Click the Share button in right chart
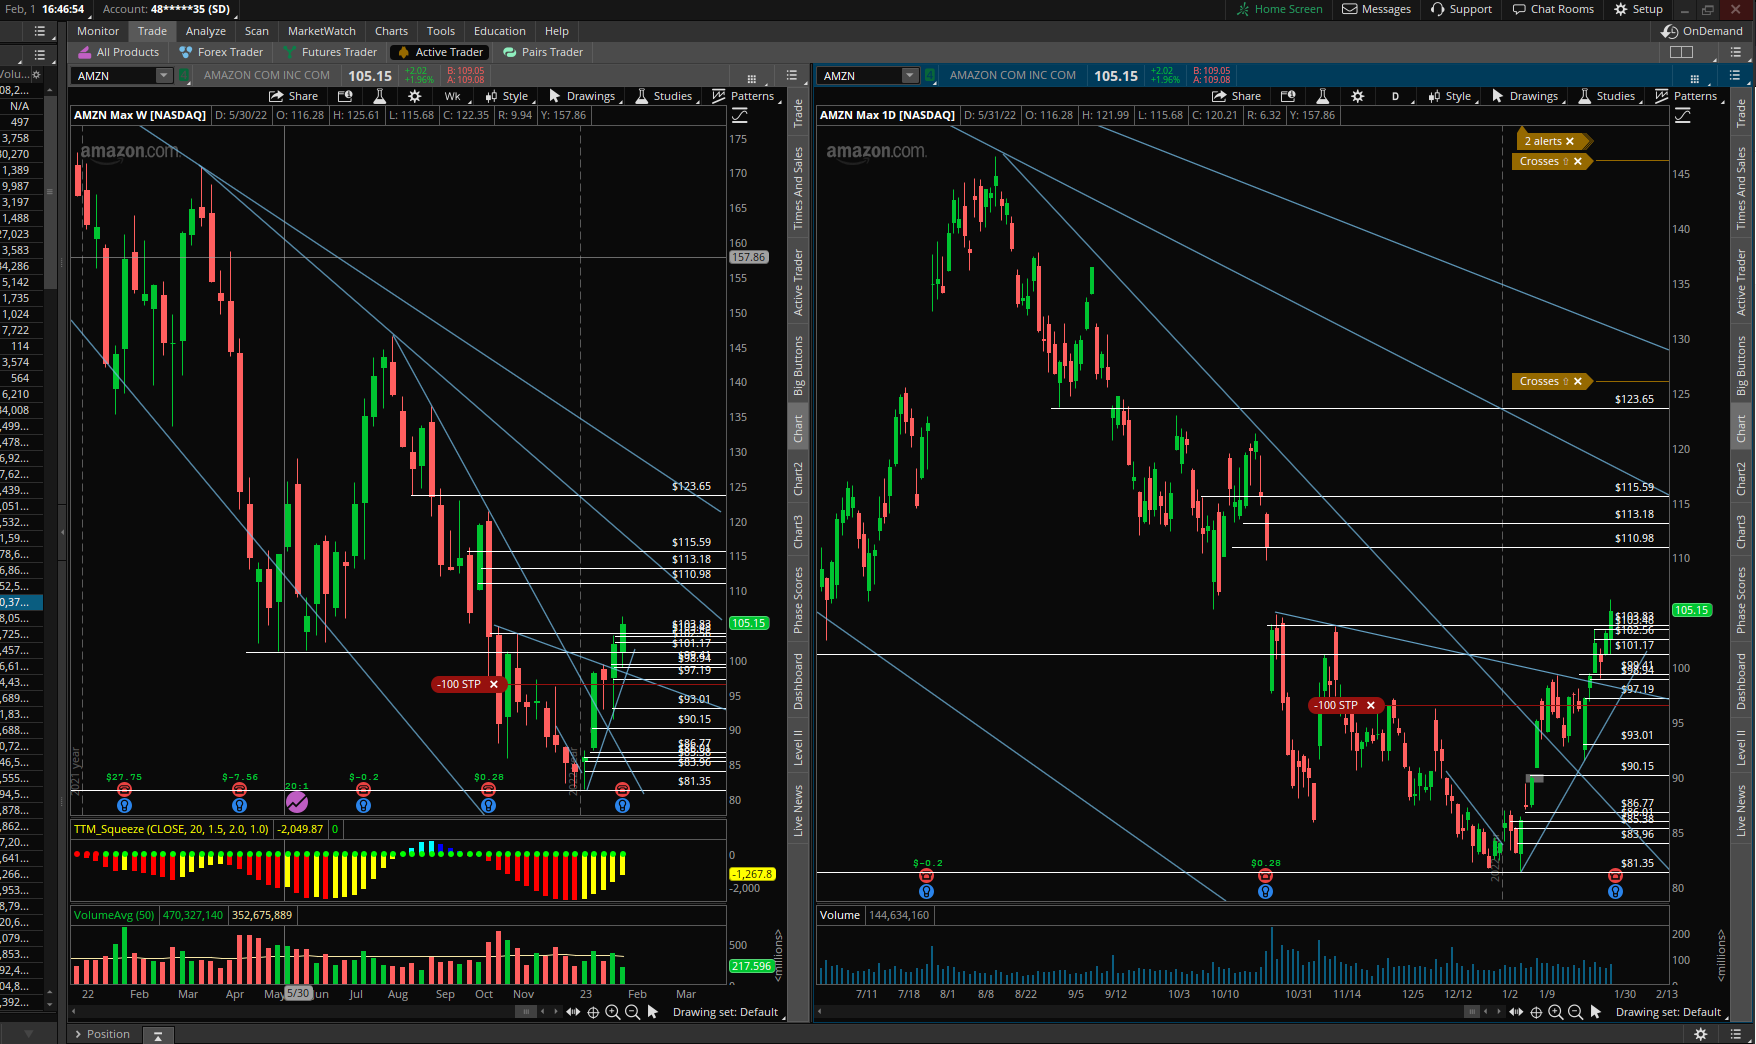This screenshot has height=1044, width=1756. click(x=1237, y=96)
